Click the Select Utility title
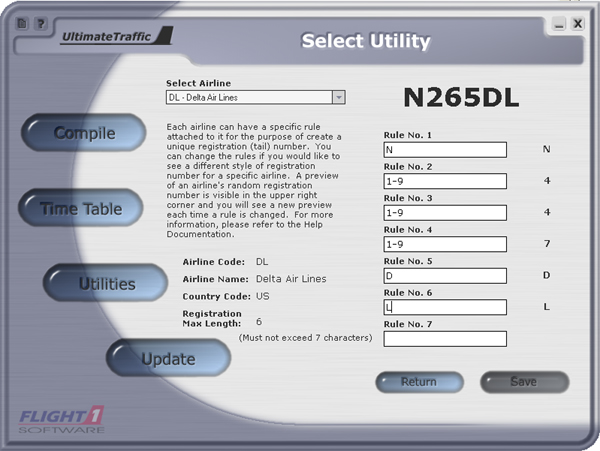Image resolution: width=600 pixels, height=451 pixels. [x=366, y=41]
